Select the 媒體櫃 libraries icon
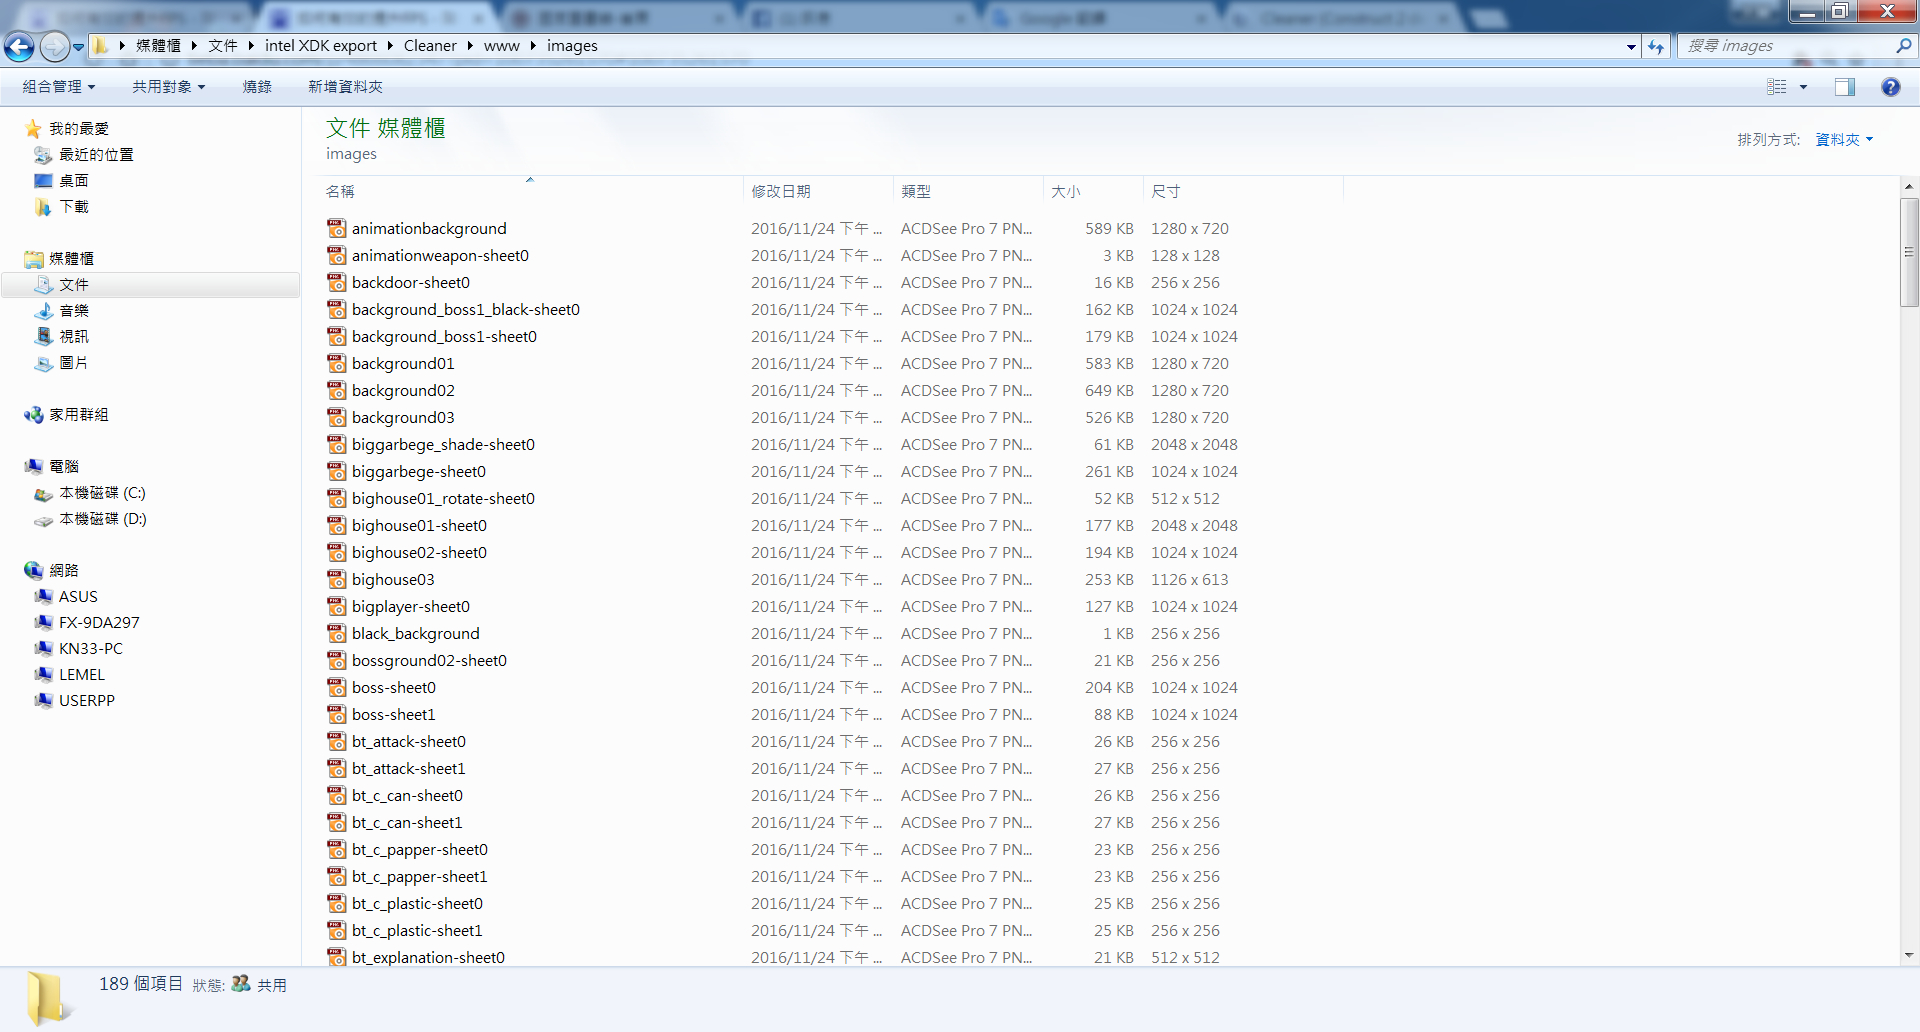This screenshot has width=1920, height=1032. pos(34,259)
